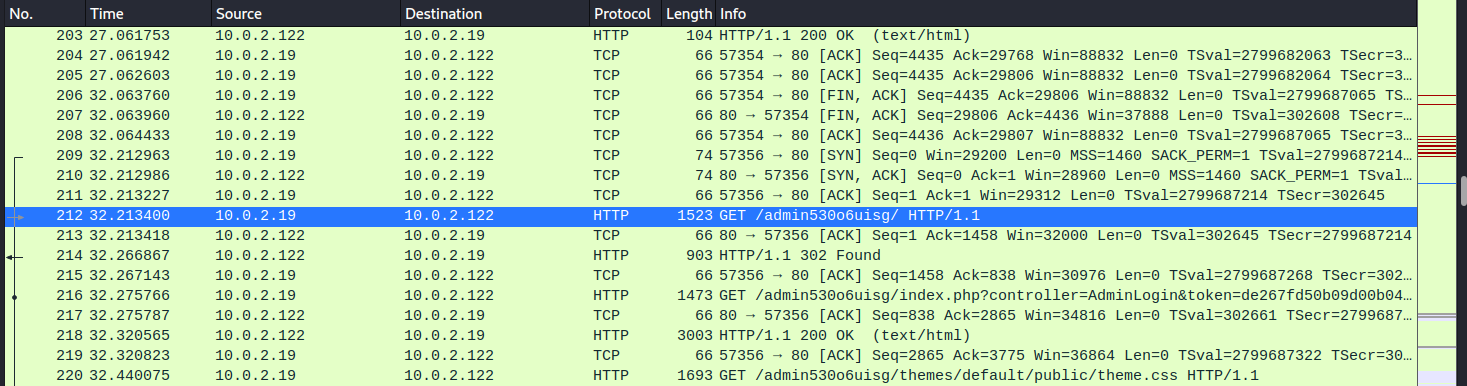Screen dimensions: 1467x386
Task: Select packet 210 SYN, ACK row
Action: pos(710,175)
